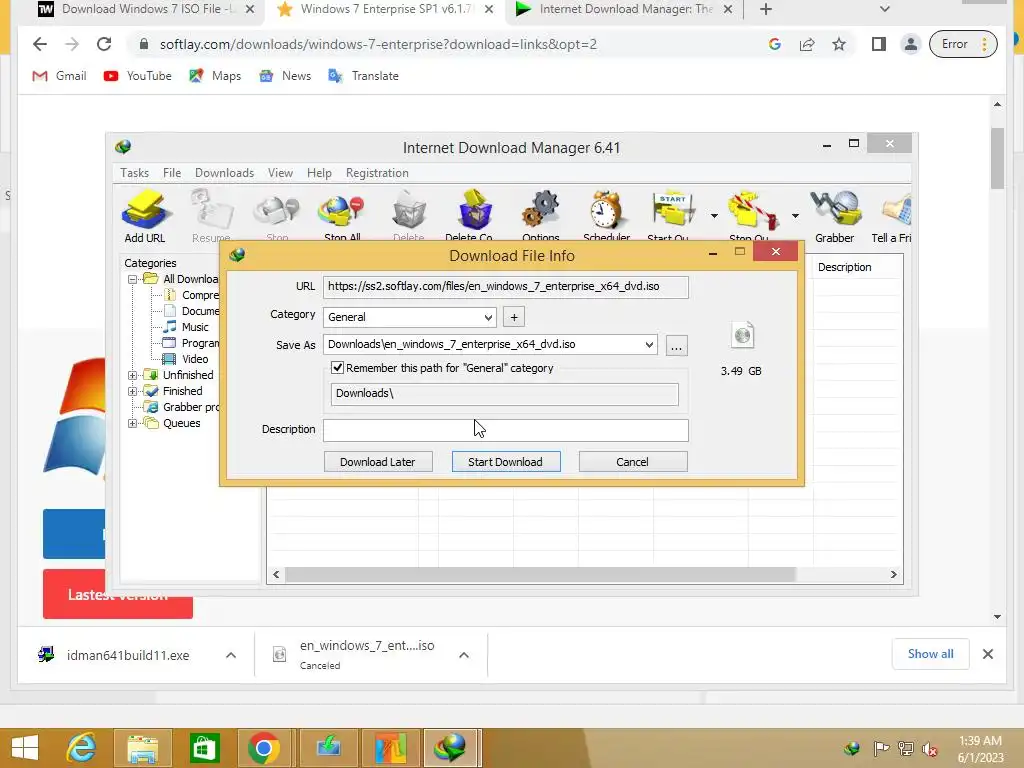The image size is (1024, 768).
Task: Click the URL input field
Action: [x=505, y=287]
